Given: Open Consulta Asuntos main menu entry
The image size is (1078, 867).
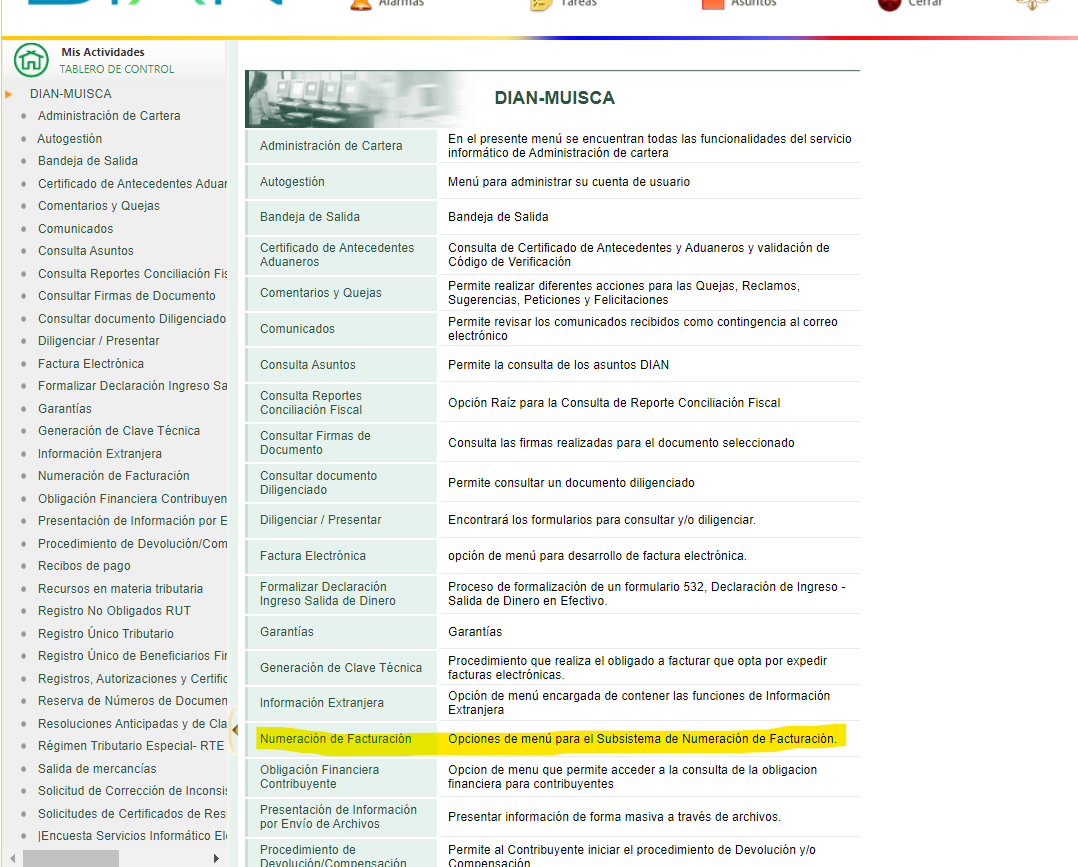Looking at the screenshot, I should pos(307,364).
